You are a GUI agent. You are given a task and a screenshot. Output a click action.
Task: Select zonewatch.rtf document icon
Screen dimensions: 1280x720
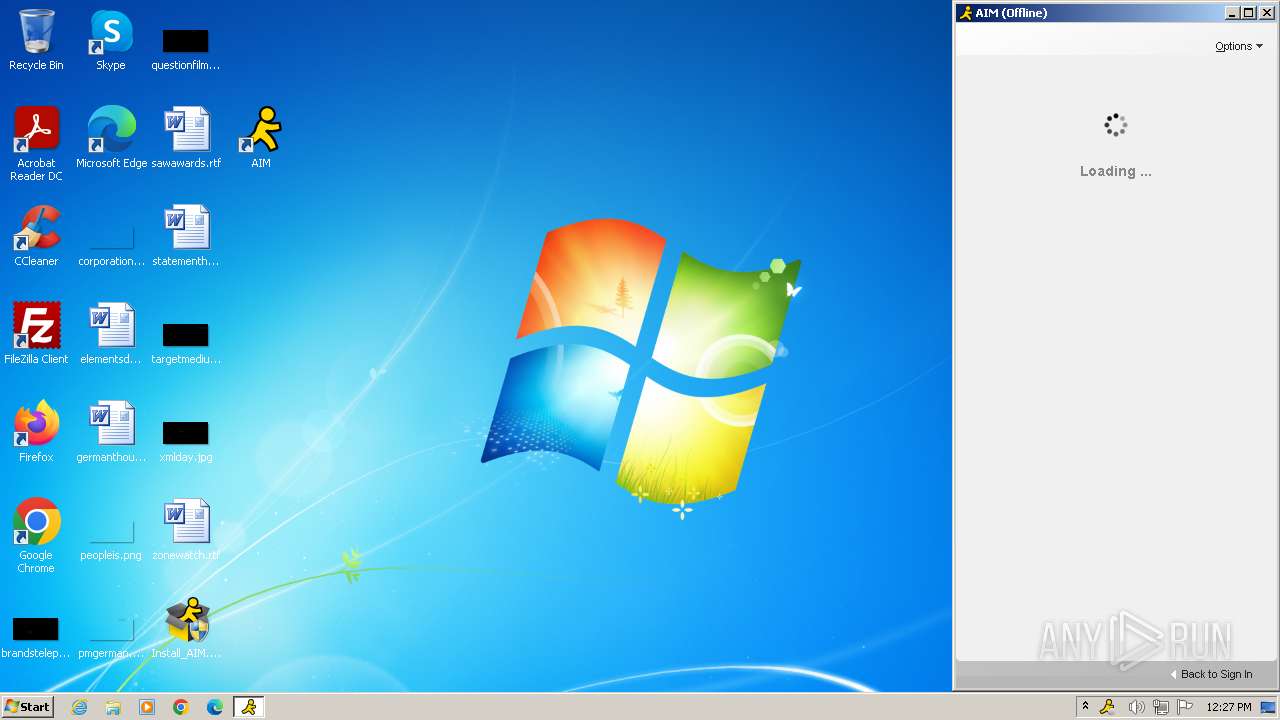tap(186, 530)
